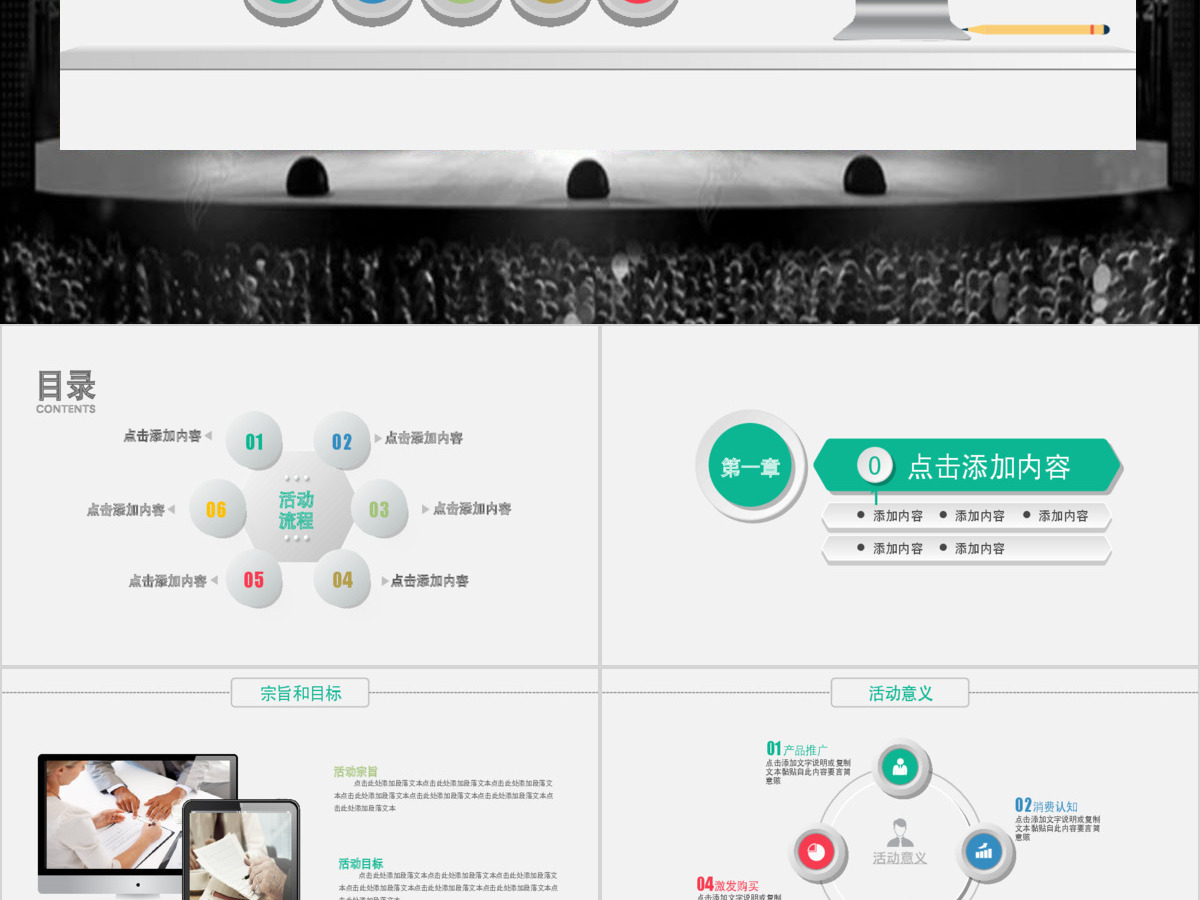Image resolution: width=1200 pixels, height=900 pixels.
Task: Select the 01 circle in the contents slide
Action: (254, 441)
